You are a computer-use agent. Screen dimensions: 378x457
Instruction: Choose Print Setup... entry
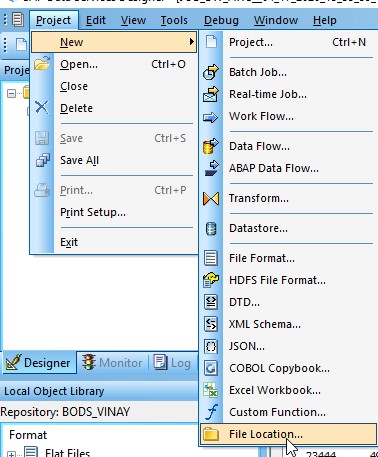pyautogui.click(x=114, y=212)
